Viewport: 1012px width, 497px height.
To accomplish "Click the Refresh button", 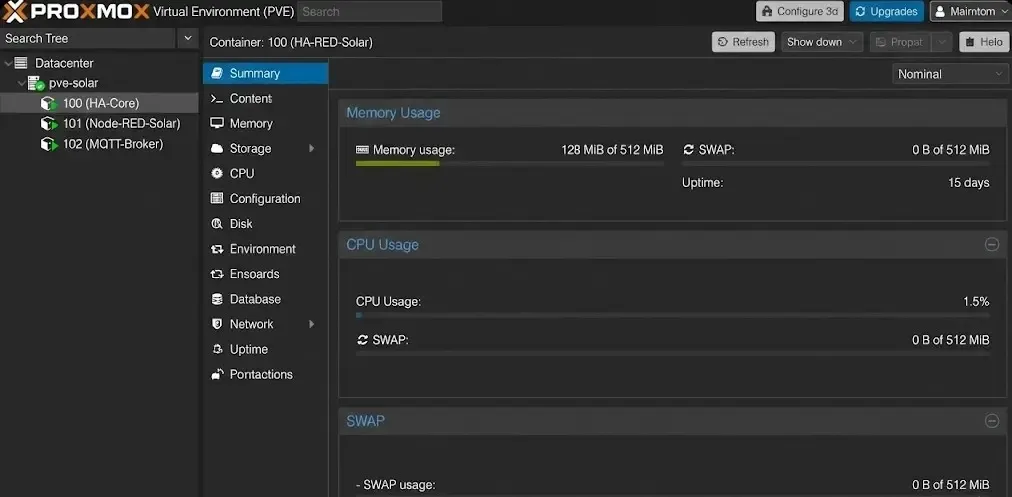I will 744,42.
